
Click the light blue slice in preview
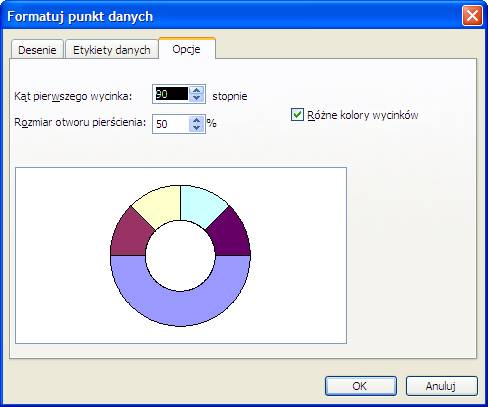pyautogui.click(x=200, y=204)
